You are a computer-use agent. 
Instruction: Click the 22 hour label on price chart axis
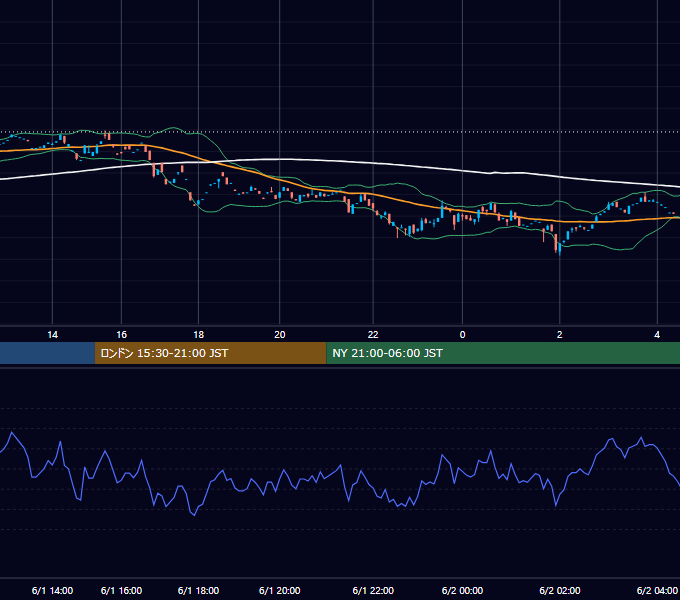(x=373, y=335)
